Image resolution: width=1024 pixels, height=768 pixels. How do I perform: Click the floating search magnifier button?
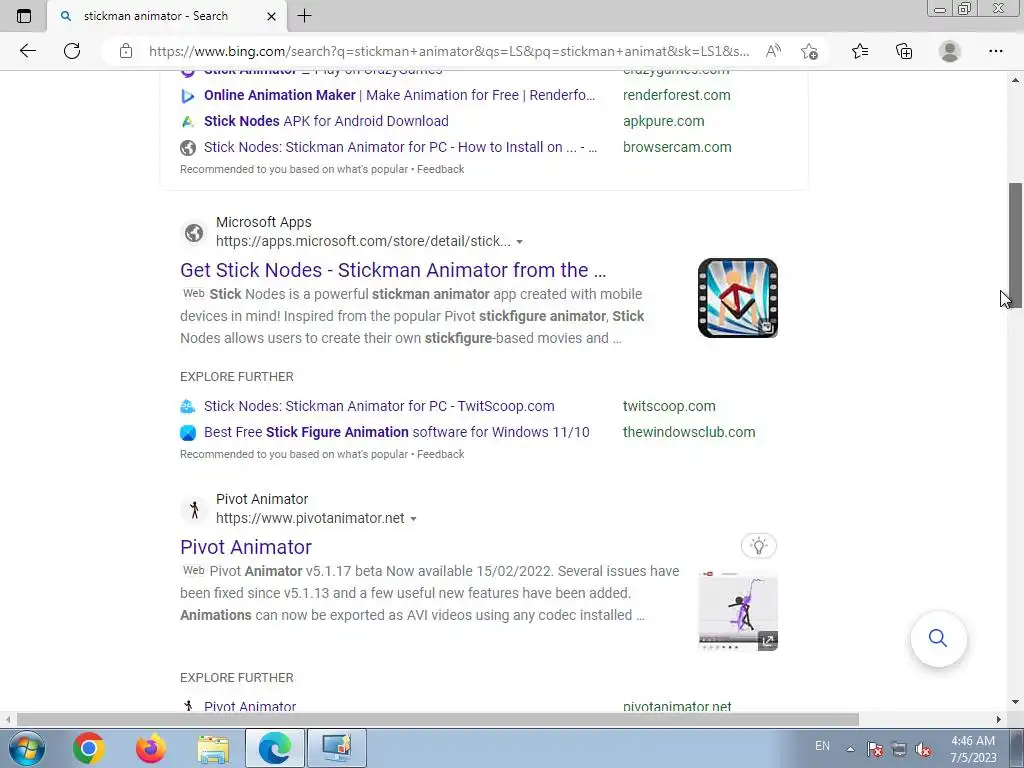point(938,638)
